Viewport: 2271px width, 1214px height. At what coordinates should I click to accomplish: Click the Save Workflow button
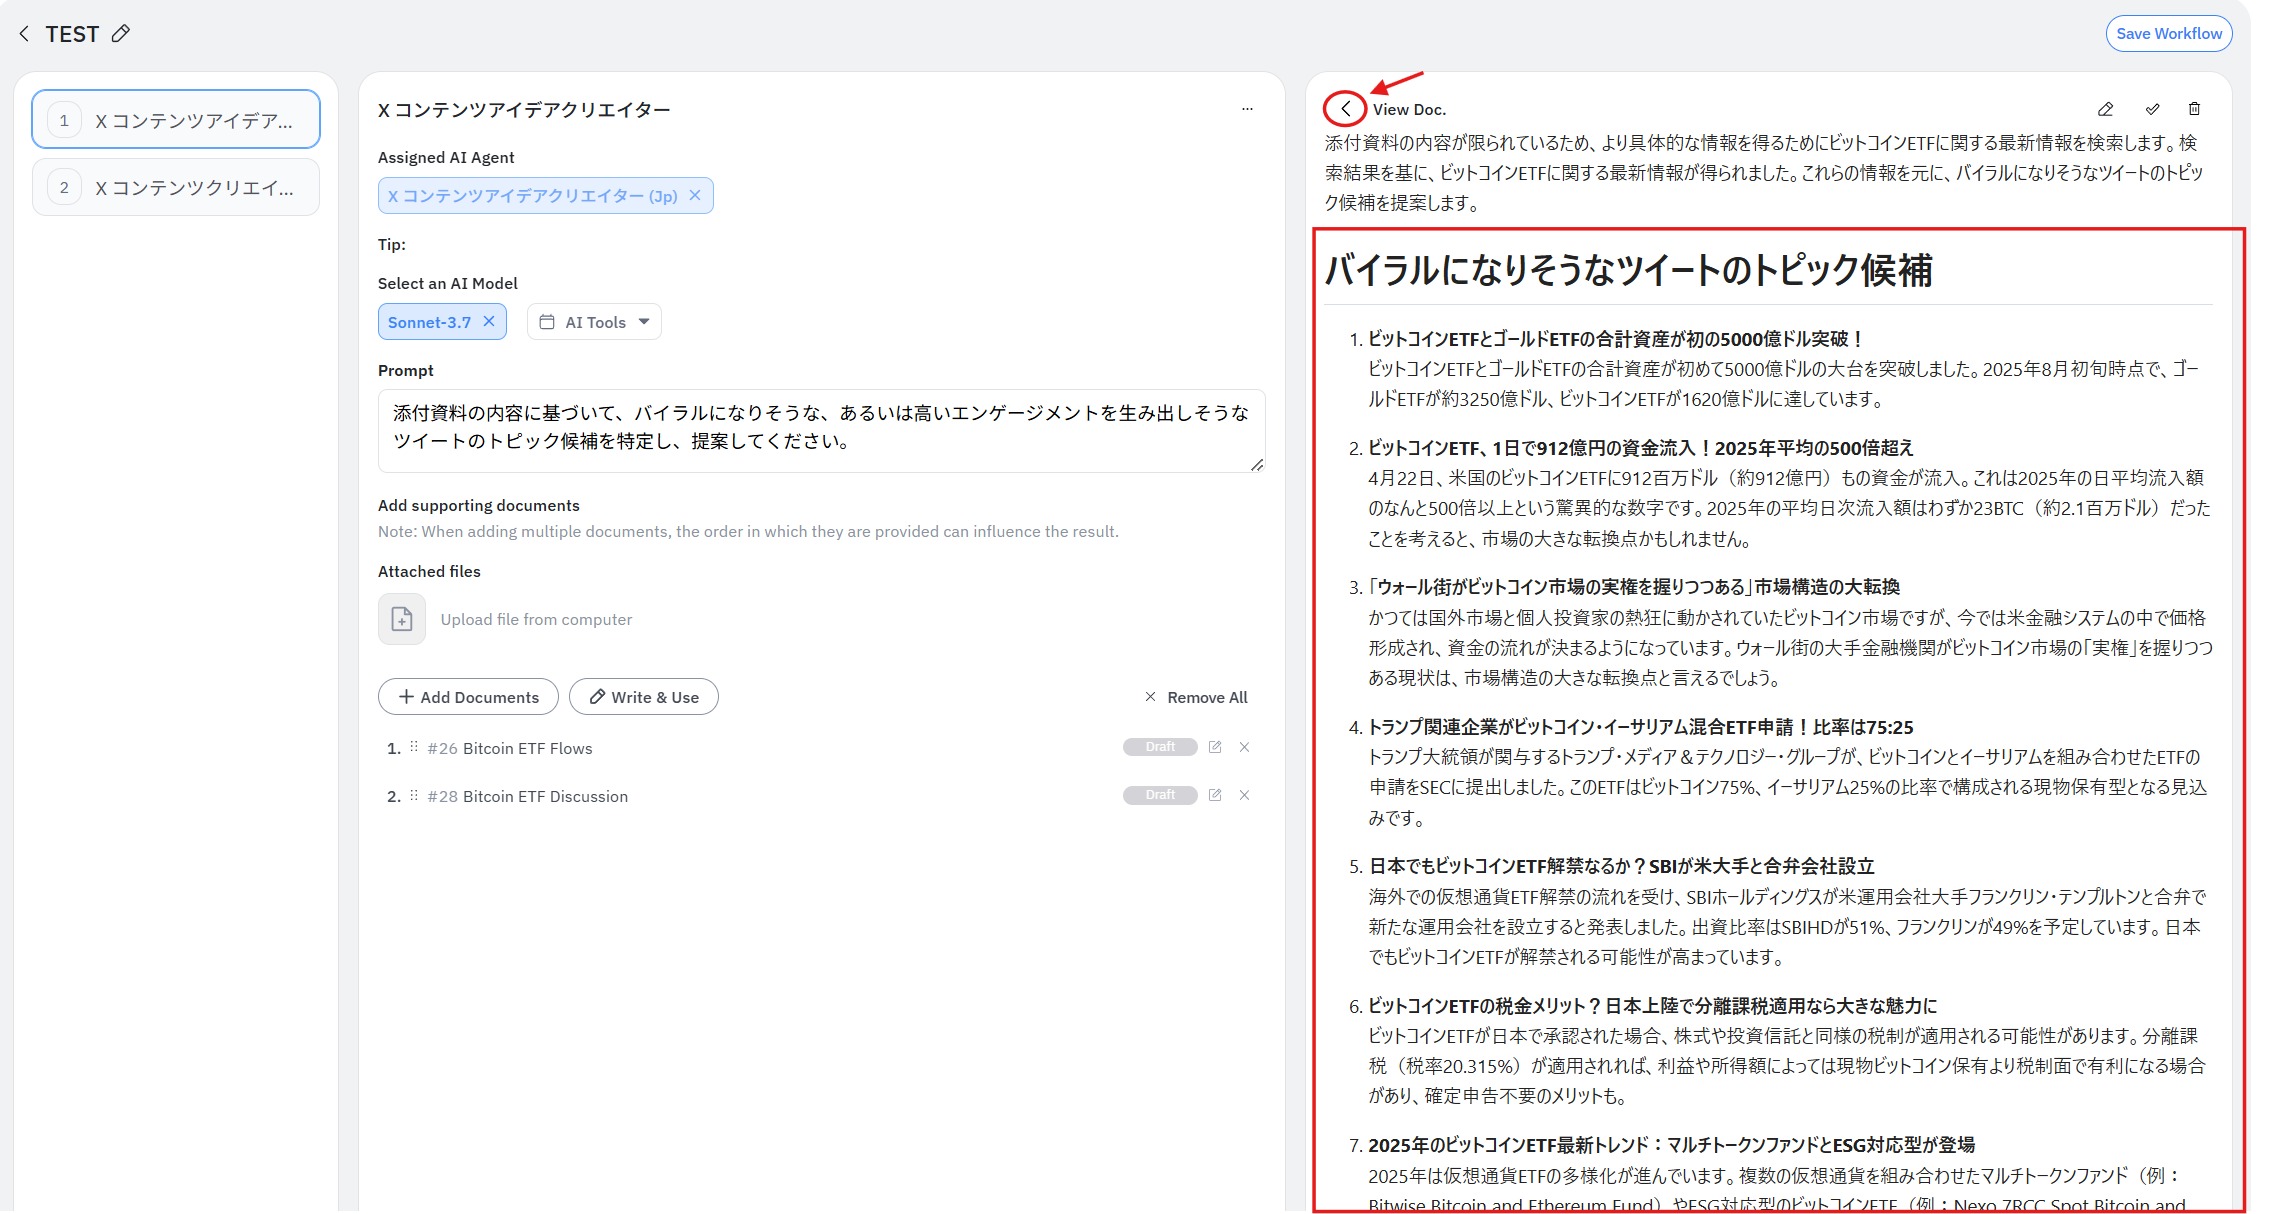2168,33
